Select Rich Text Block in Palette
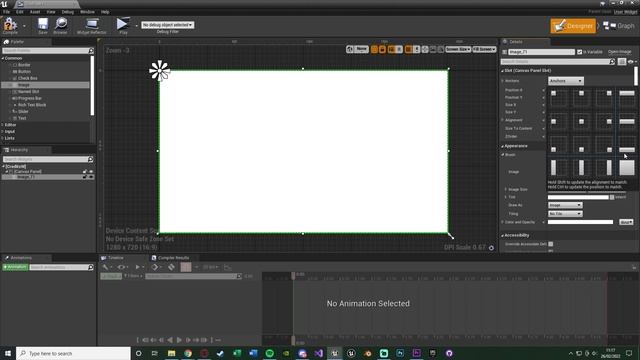 (x=32, y=105)
